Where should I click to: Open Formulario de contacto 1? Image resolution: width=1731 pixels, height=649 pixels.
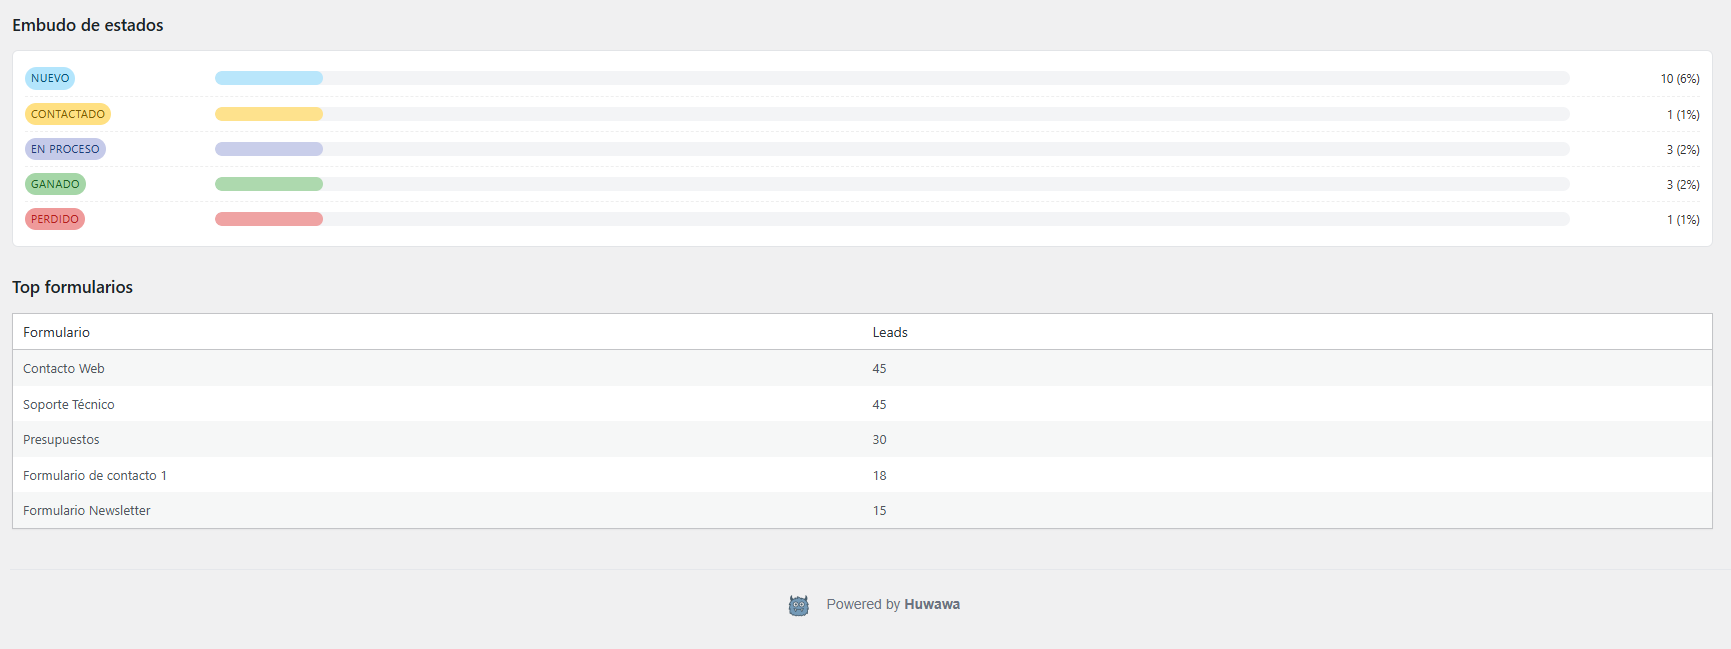click(x=95, y=475)
